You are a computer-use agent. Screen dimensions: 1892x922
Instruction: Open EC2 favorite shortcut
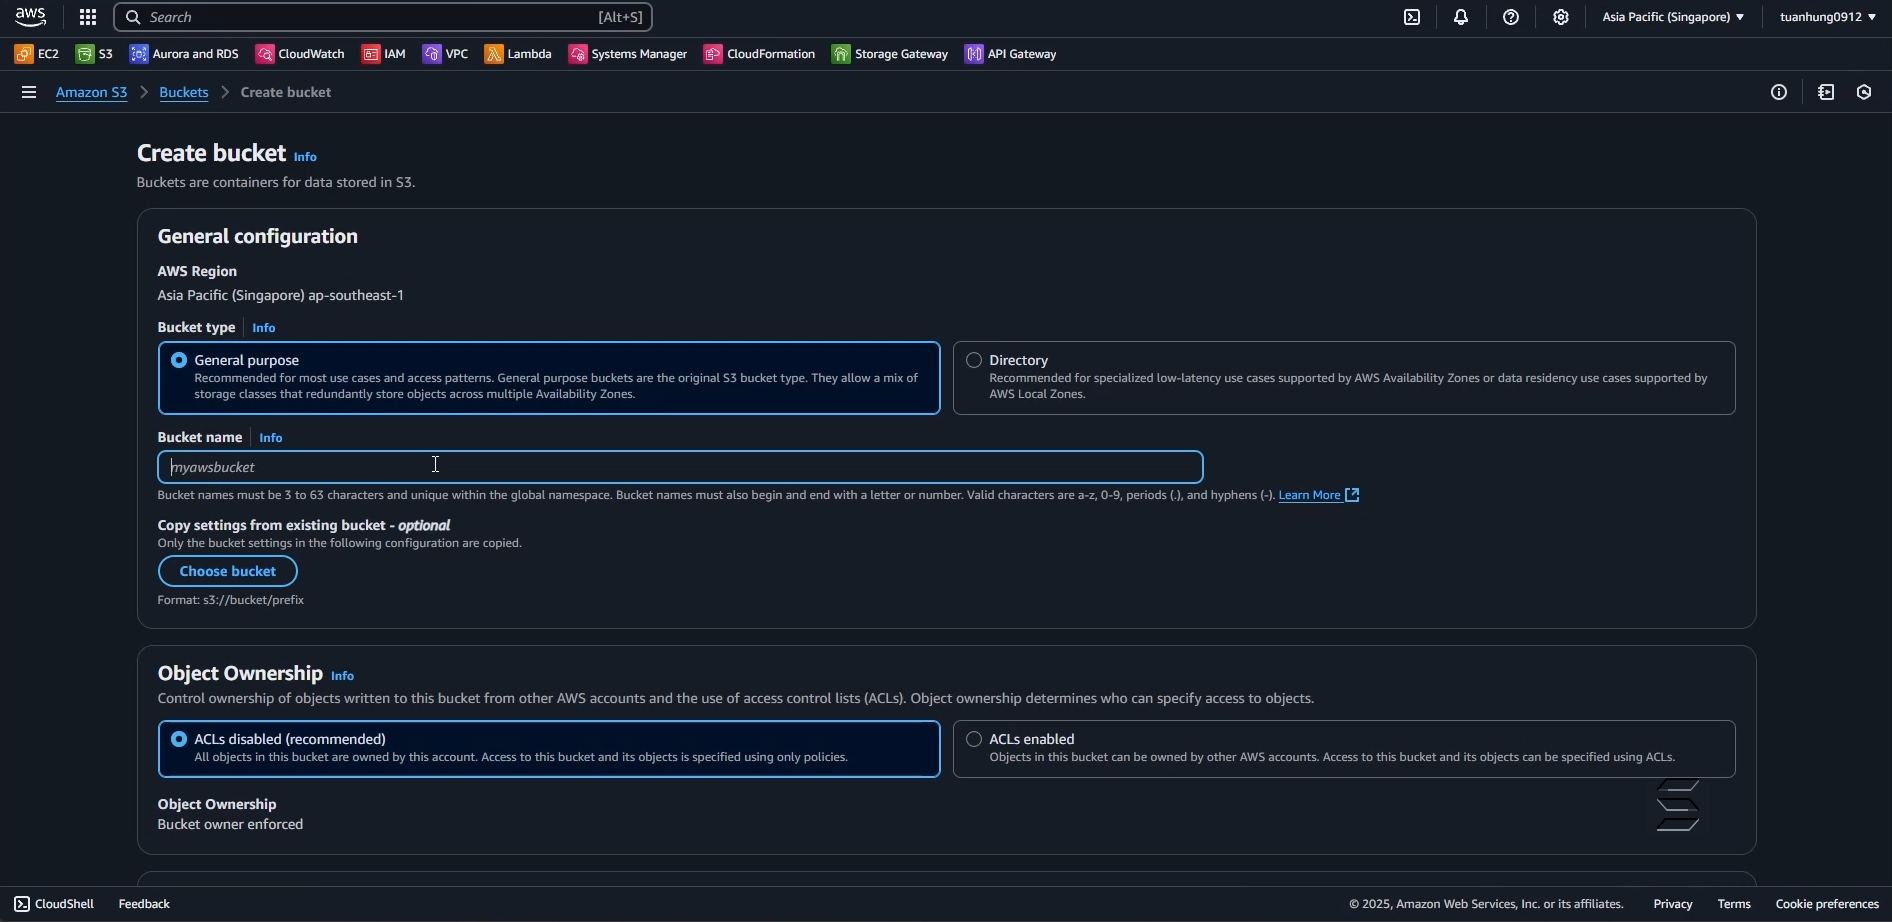37,54
